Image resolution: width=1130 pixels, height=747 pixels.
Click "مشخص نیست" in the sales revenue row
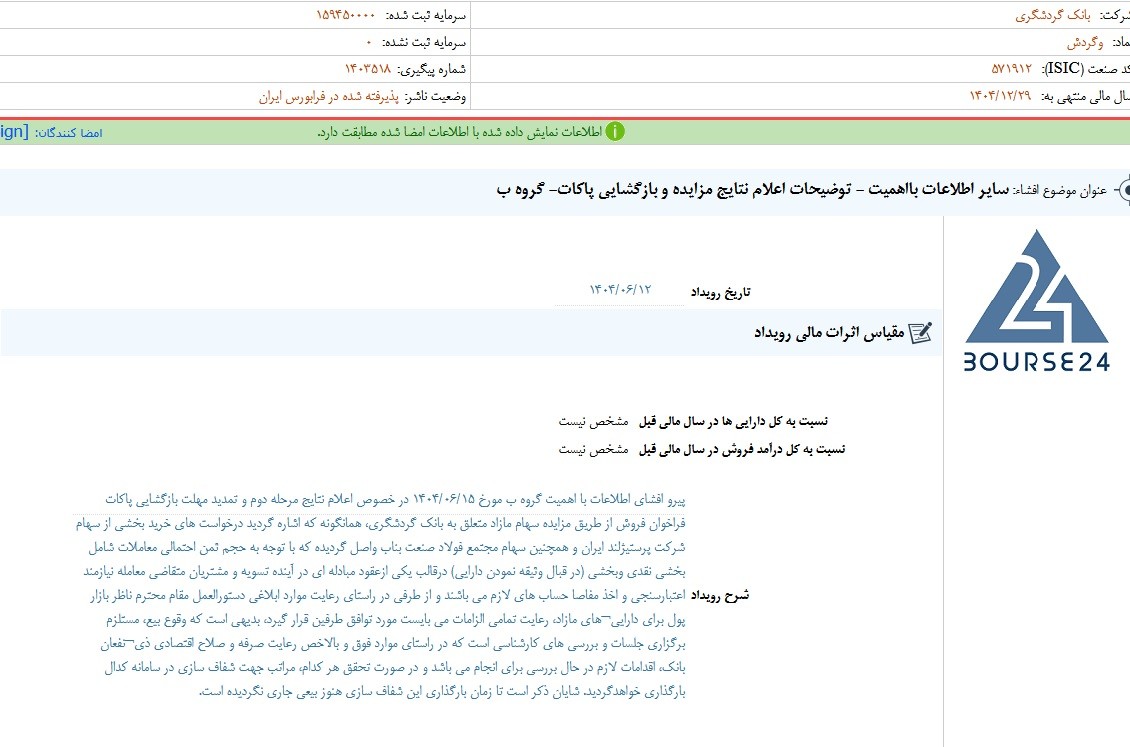click(x=593, y=449)
